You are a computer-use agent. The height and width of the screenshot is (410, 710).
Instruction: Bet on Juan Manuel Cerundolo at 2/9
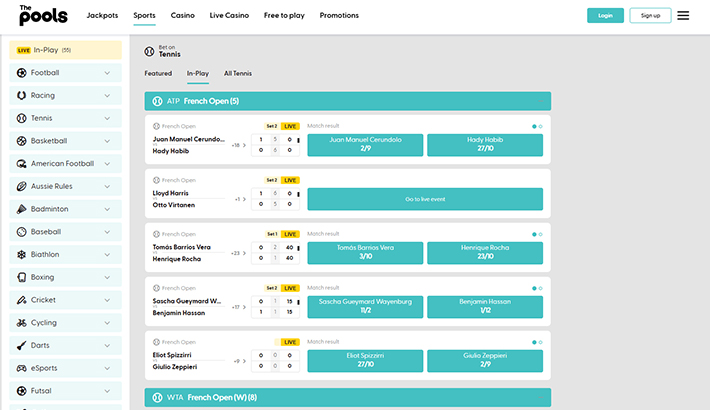pos(365,145)
